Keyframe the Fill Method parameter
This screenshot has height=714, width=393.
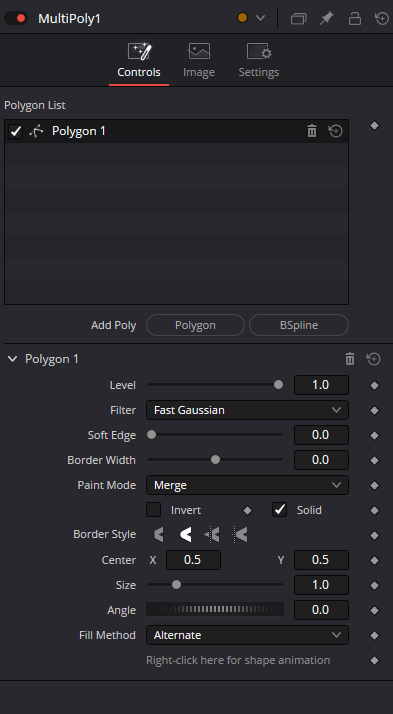click(x=374, y=636)
